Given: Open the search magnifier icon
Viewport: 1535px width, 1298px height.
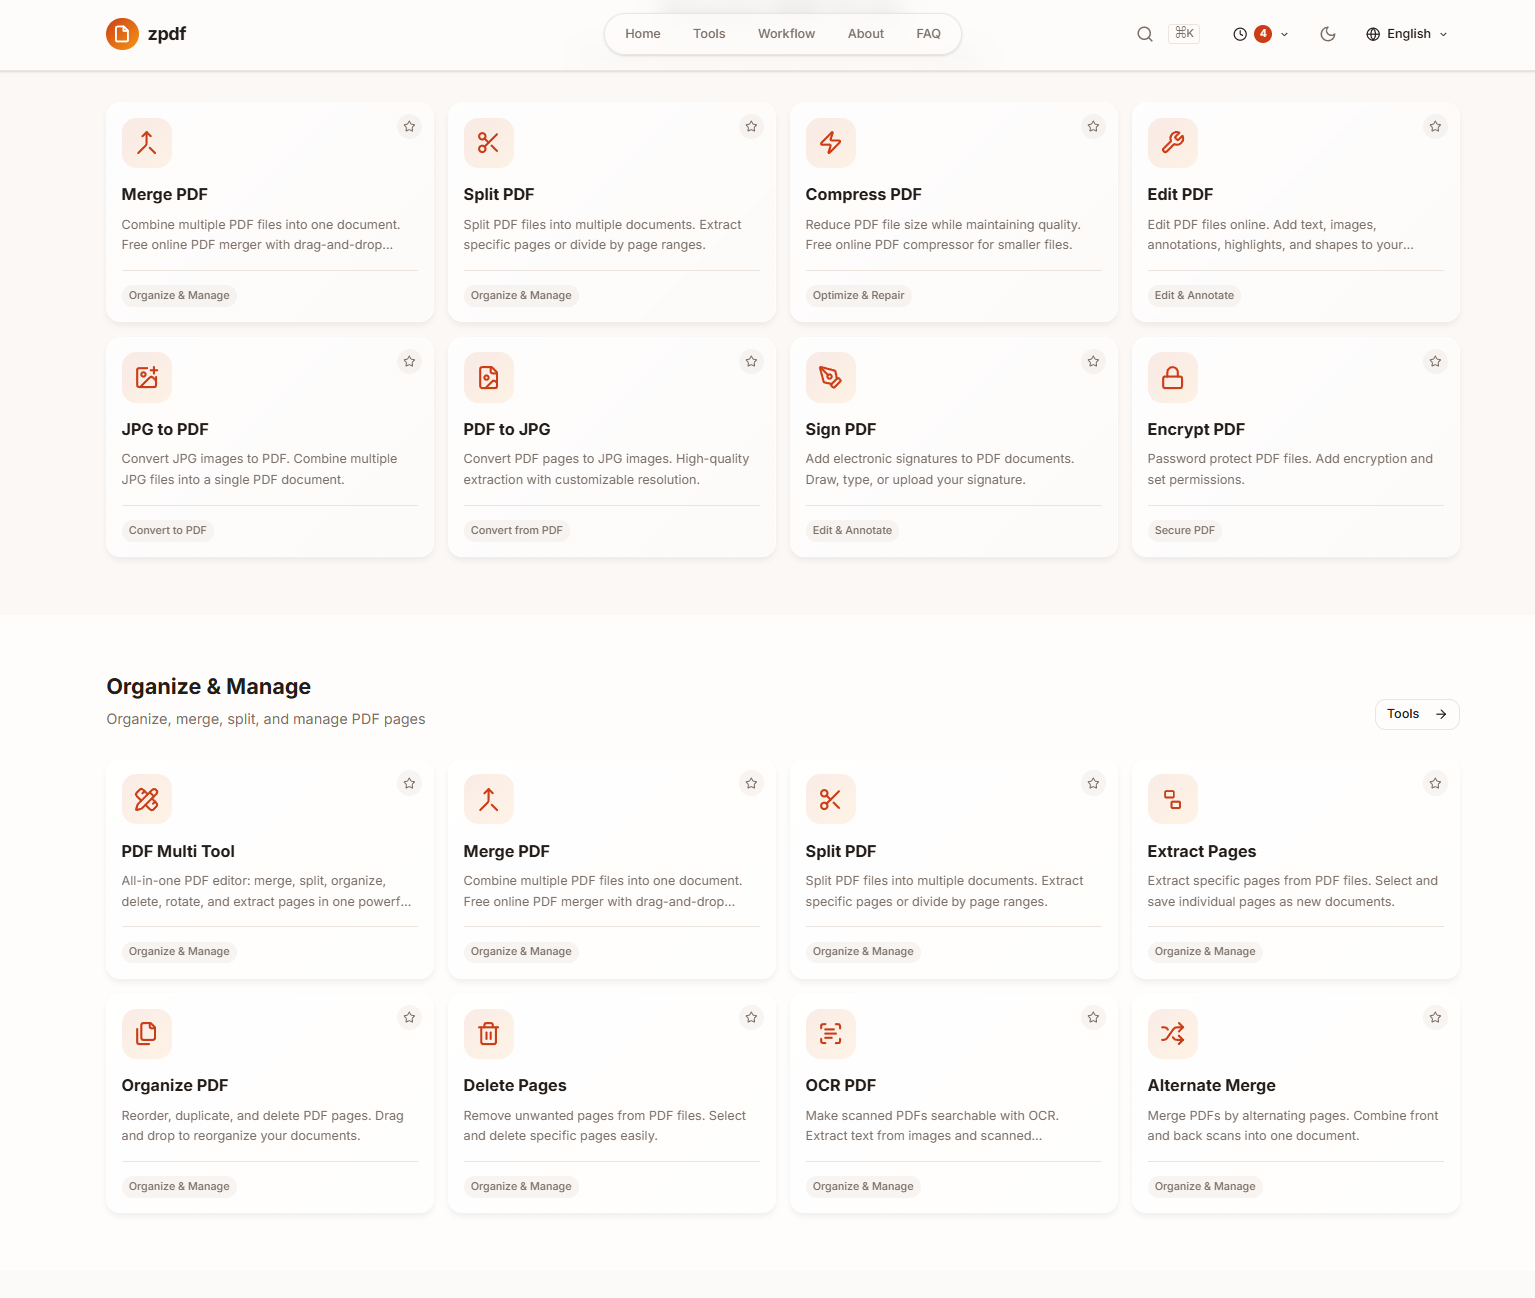Looking at the screenshot, I should [1145, 34].
